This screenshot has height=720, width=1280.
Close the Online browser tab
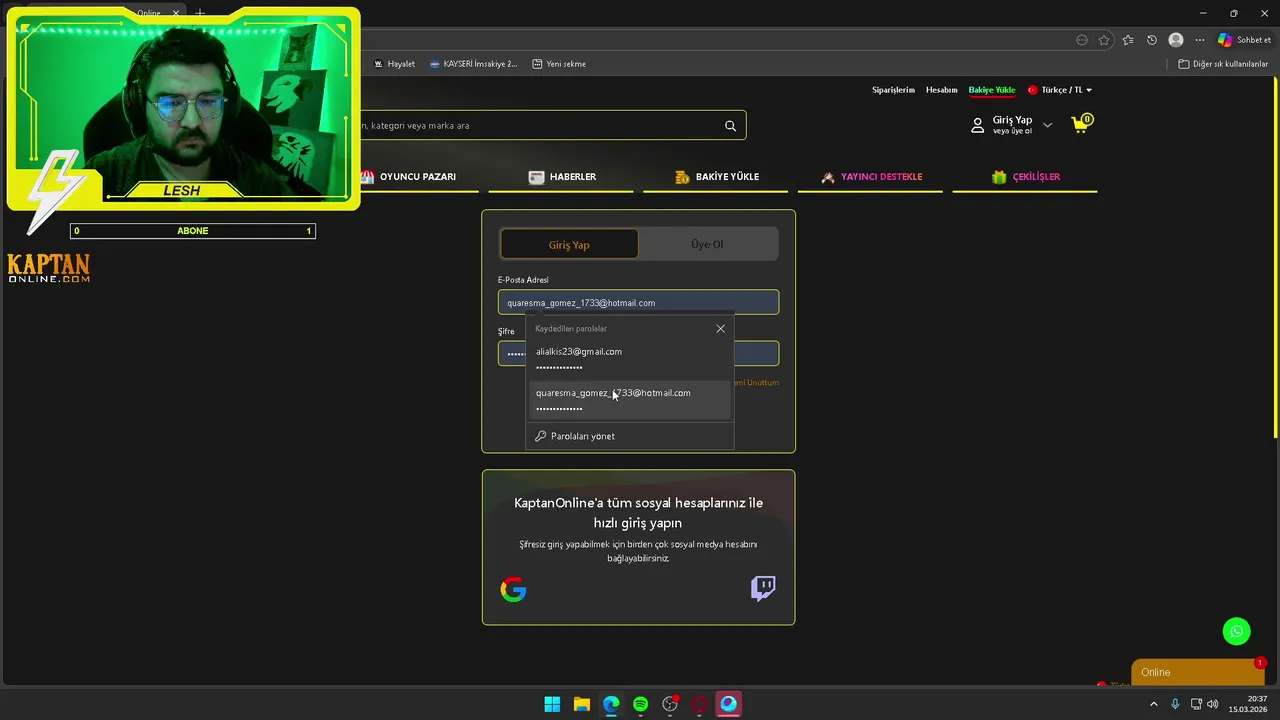pyautogui.click(x=175, y=13)
